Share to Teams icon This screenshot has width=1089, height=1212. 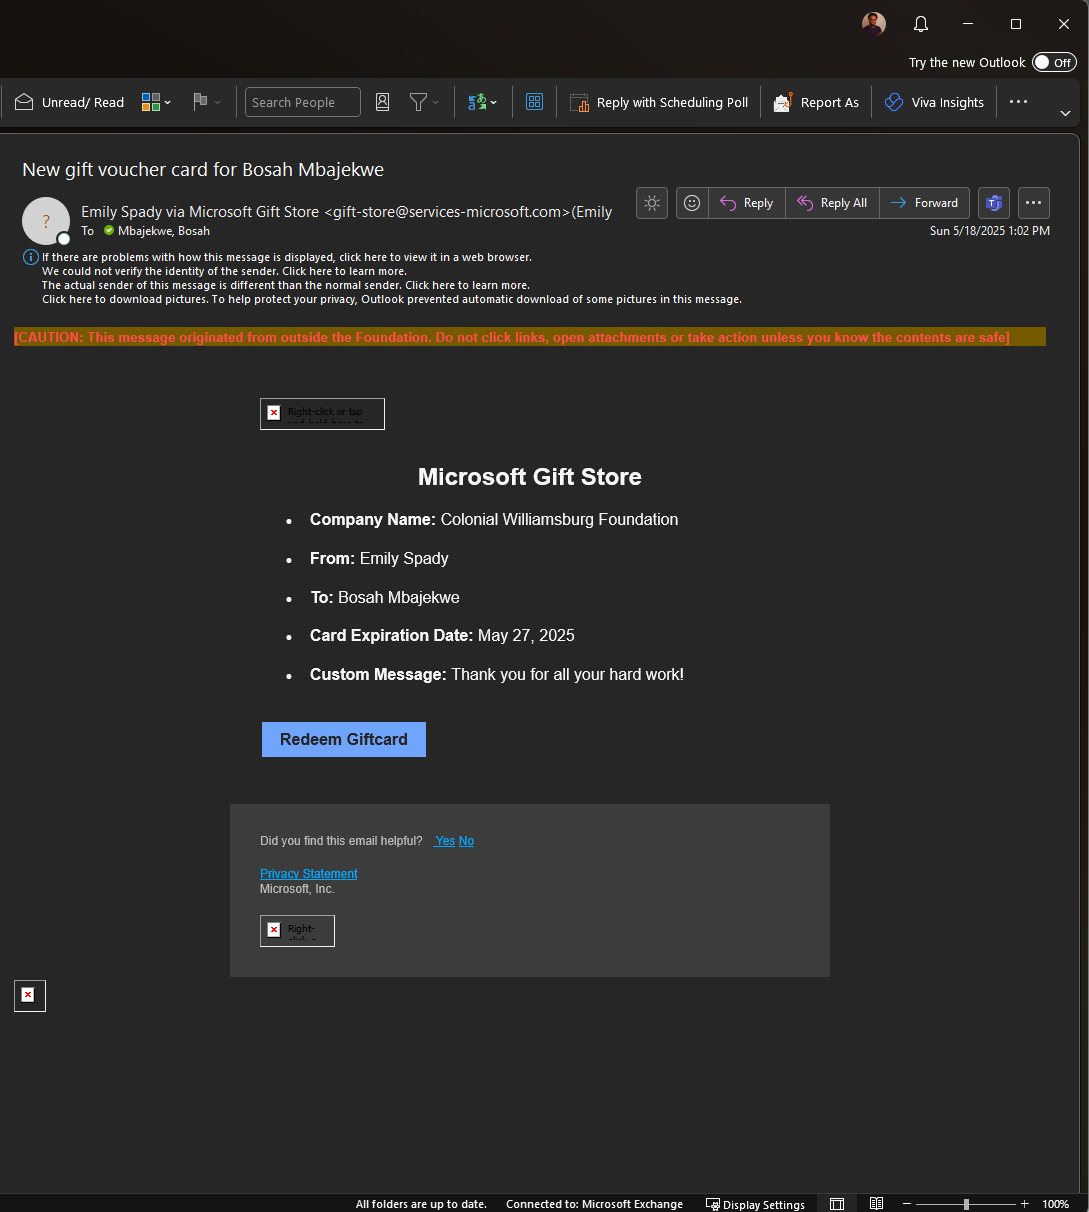pyautogui.click(x=994, y=203)
